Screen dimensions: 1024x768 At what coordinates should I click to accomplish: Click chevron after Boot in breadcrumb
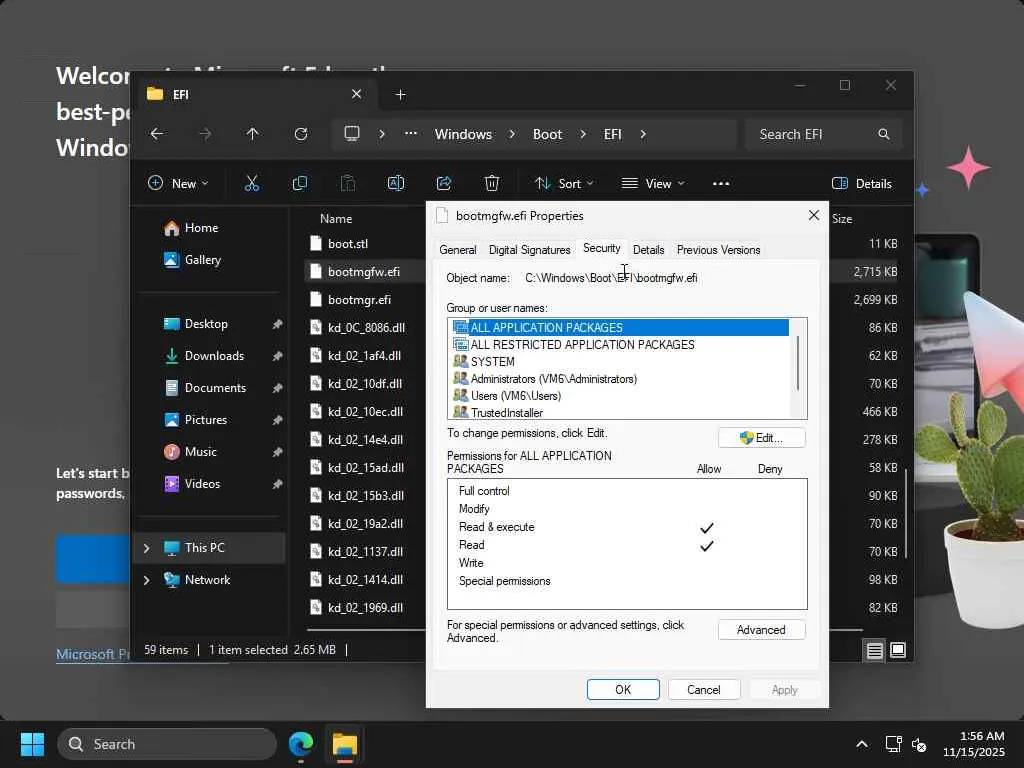(x=583, y=134)
